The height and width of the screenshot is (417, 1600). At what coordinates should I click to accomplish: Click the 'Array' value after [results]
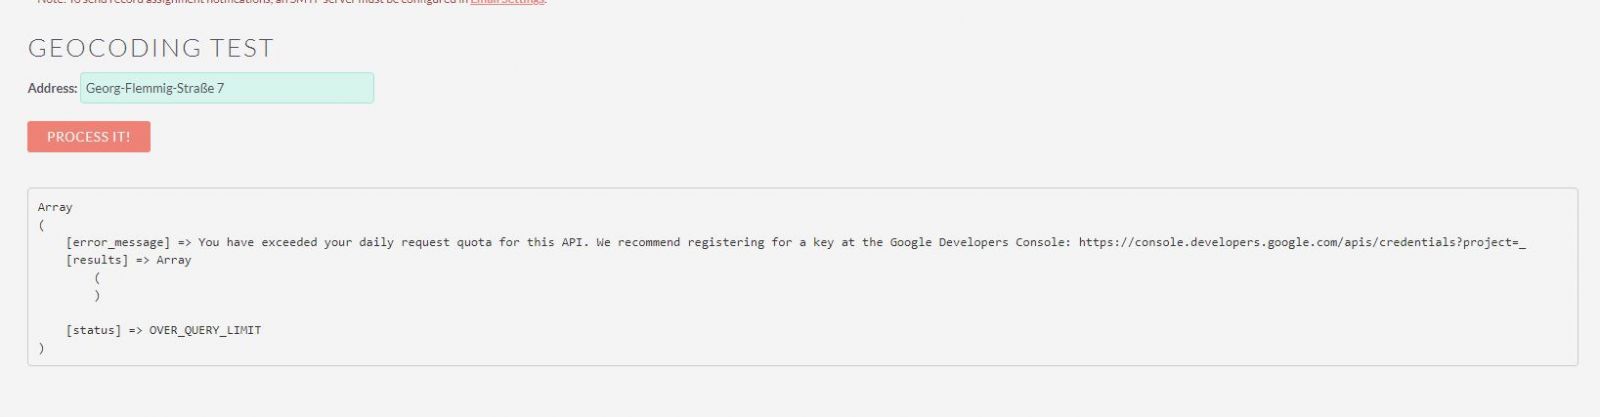[174, 260]
